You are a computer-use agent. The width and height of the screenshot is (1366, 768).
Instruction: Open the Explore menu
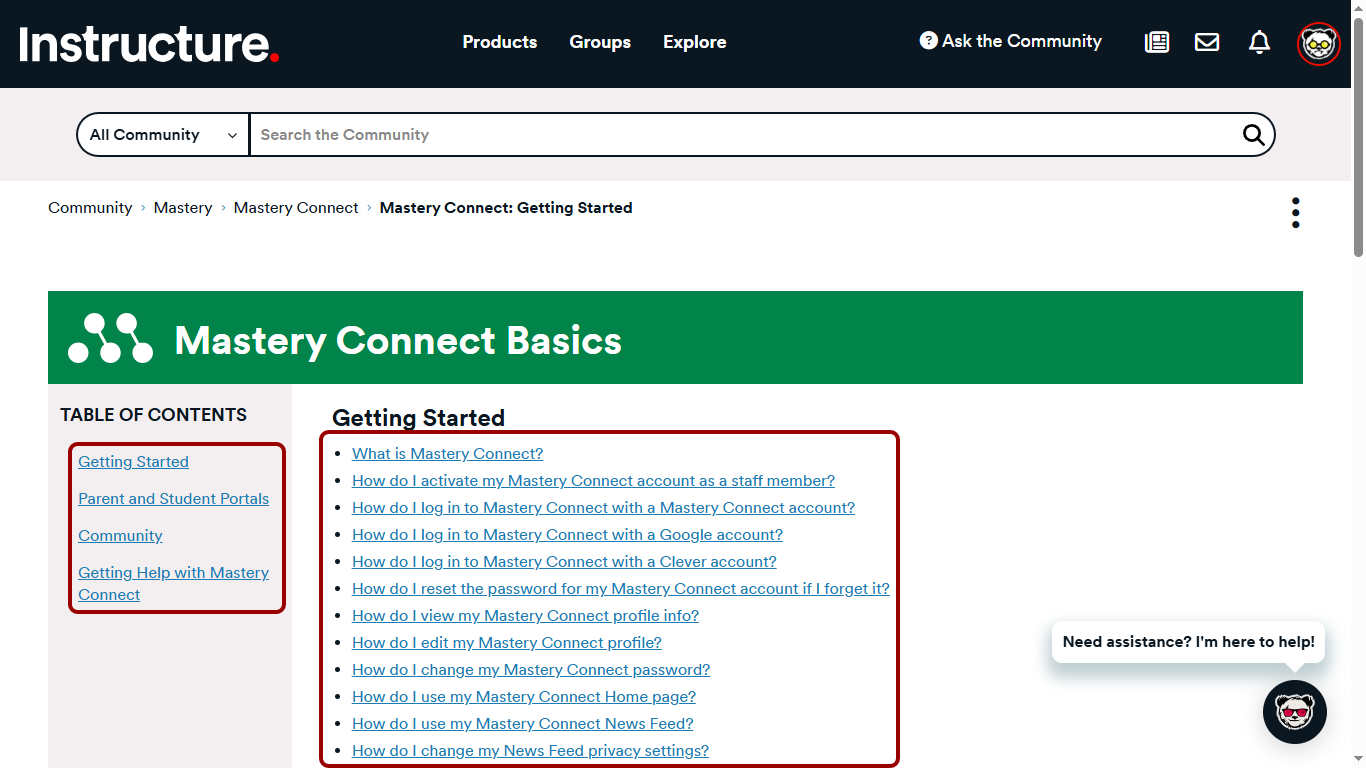694,42
